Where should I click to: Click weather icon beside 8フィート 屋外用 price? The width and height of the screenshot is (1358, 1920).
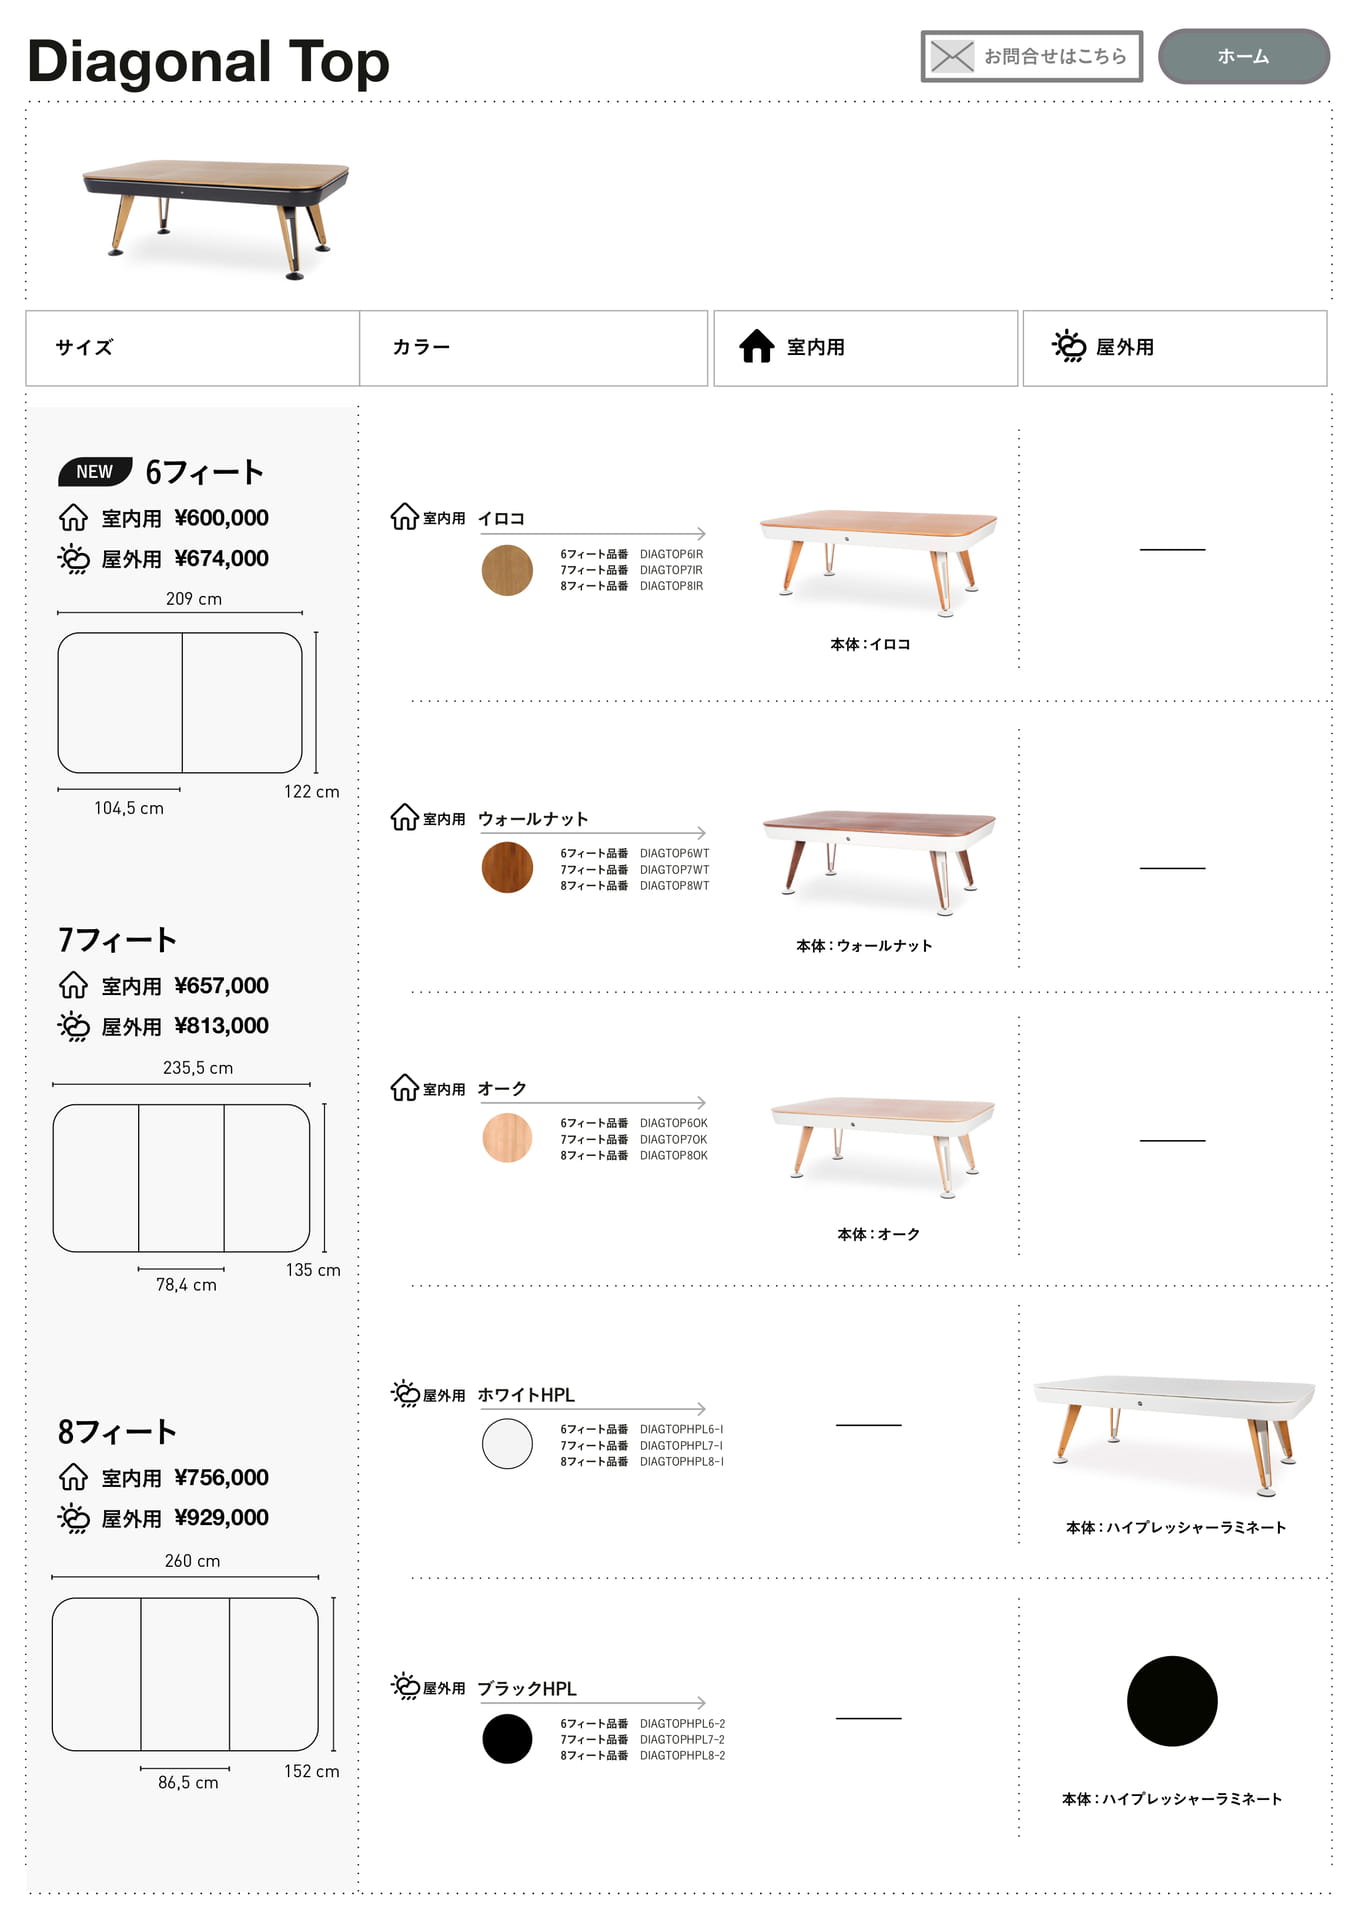coord(74,1518)
